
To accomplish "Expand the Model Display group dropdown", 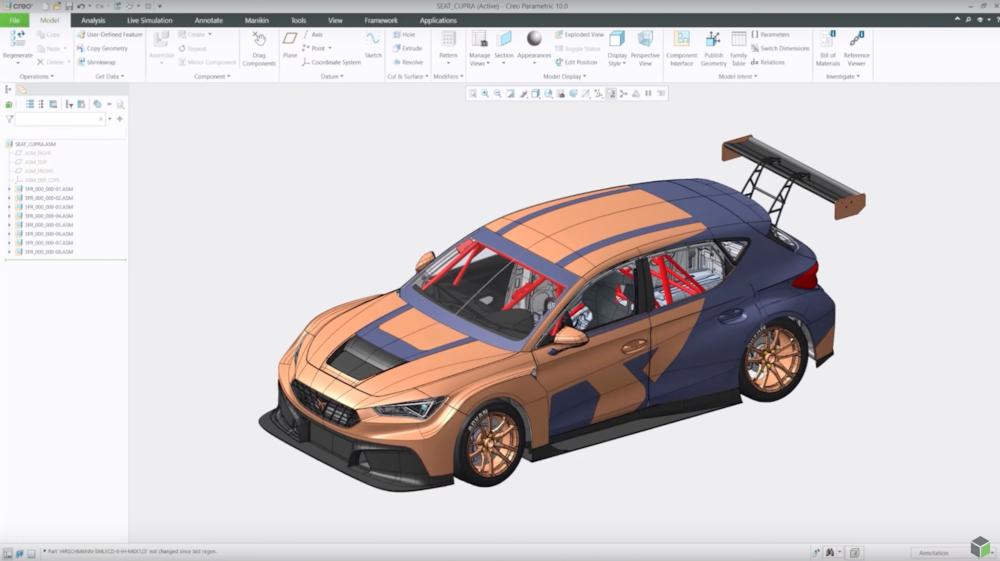I will point(564,76).
